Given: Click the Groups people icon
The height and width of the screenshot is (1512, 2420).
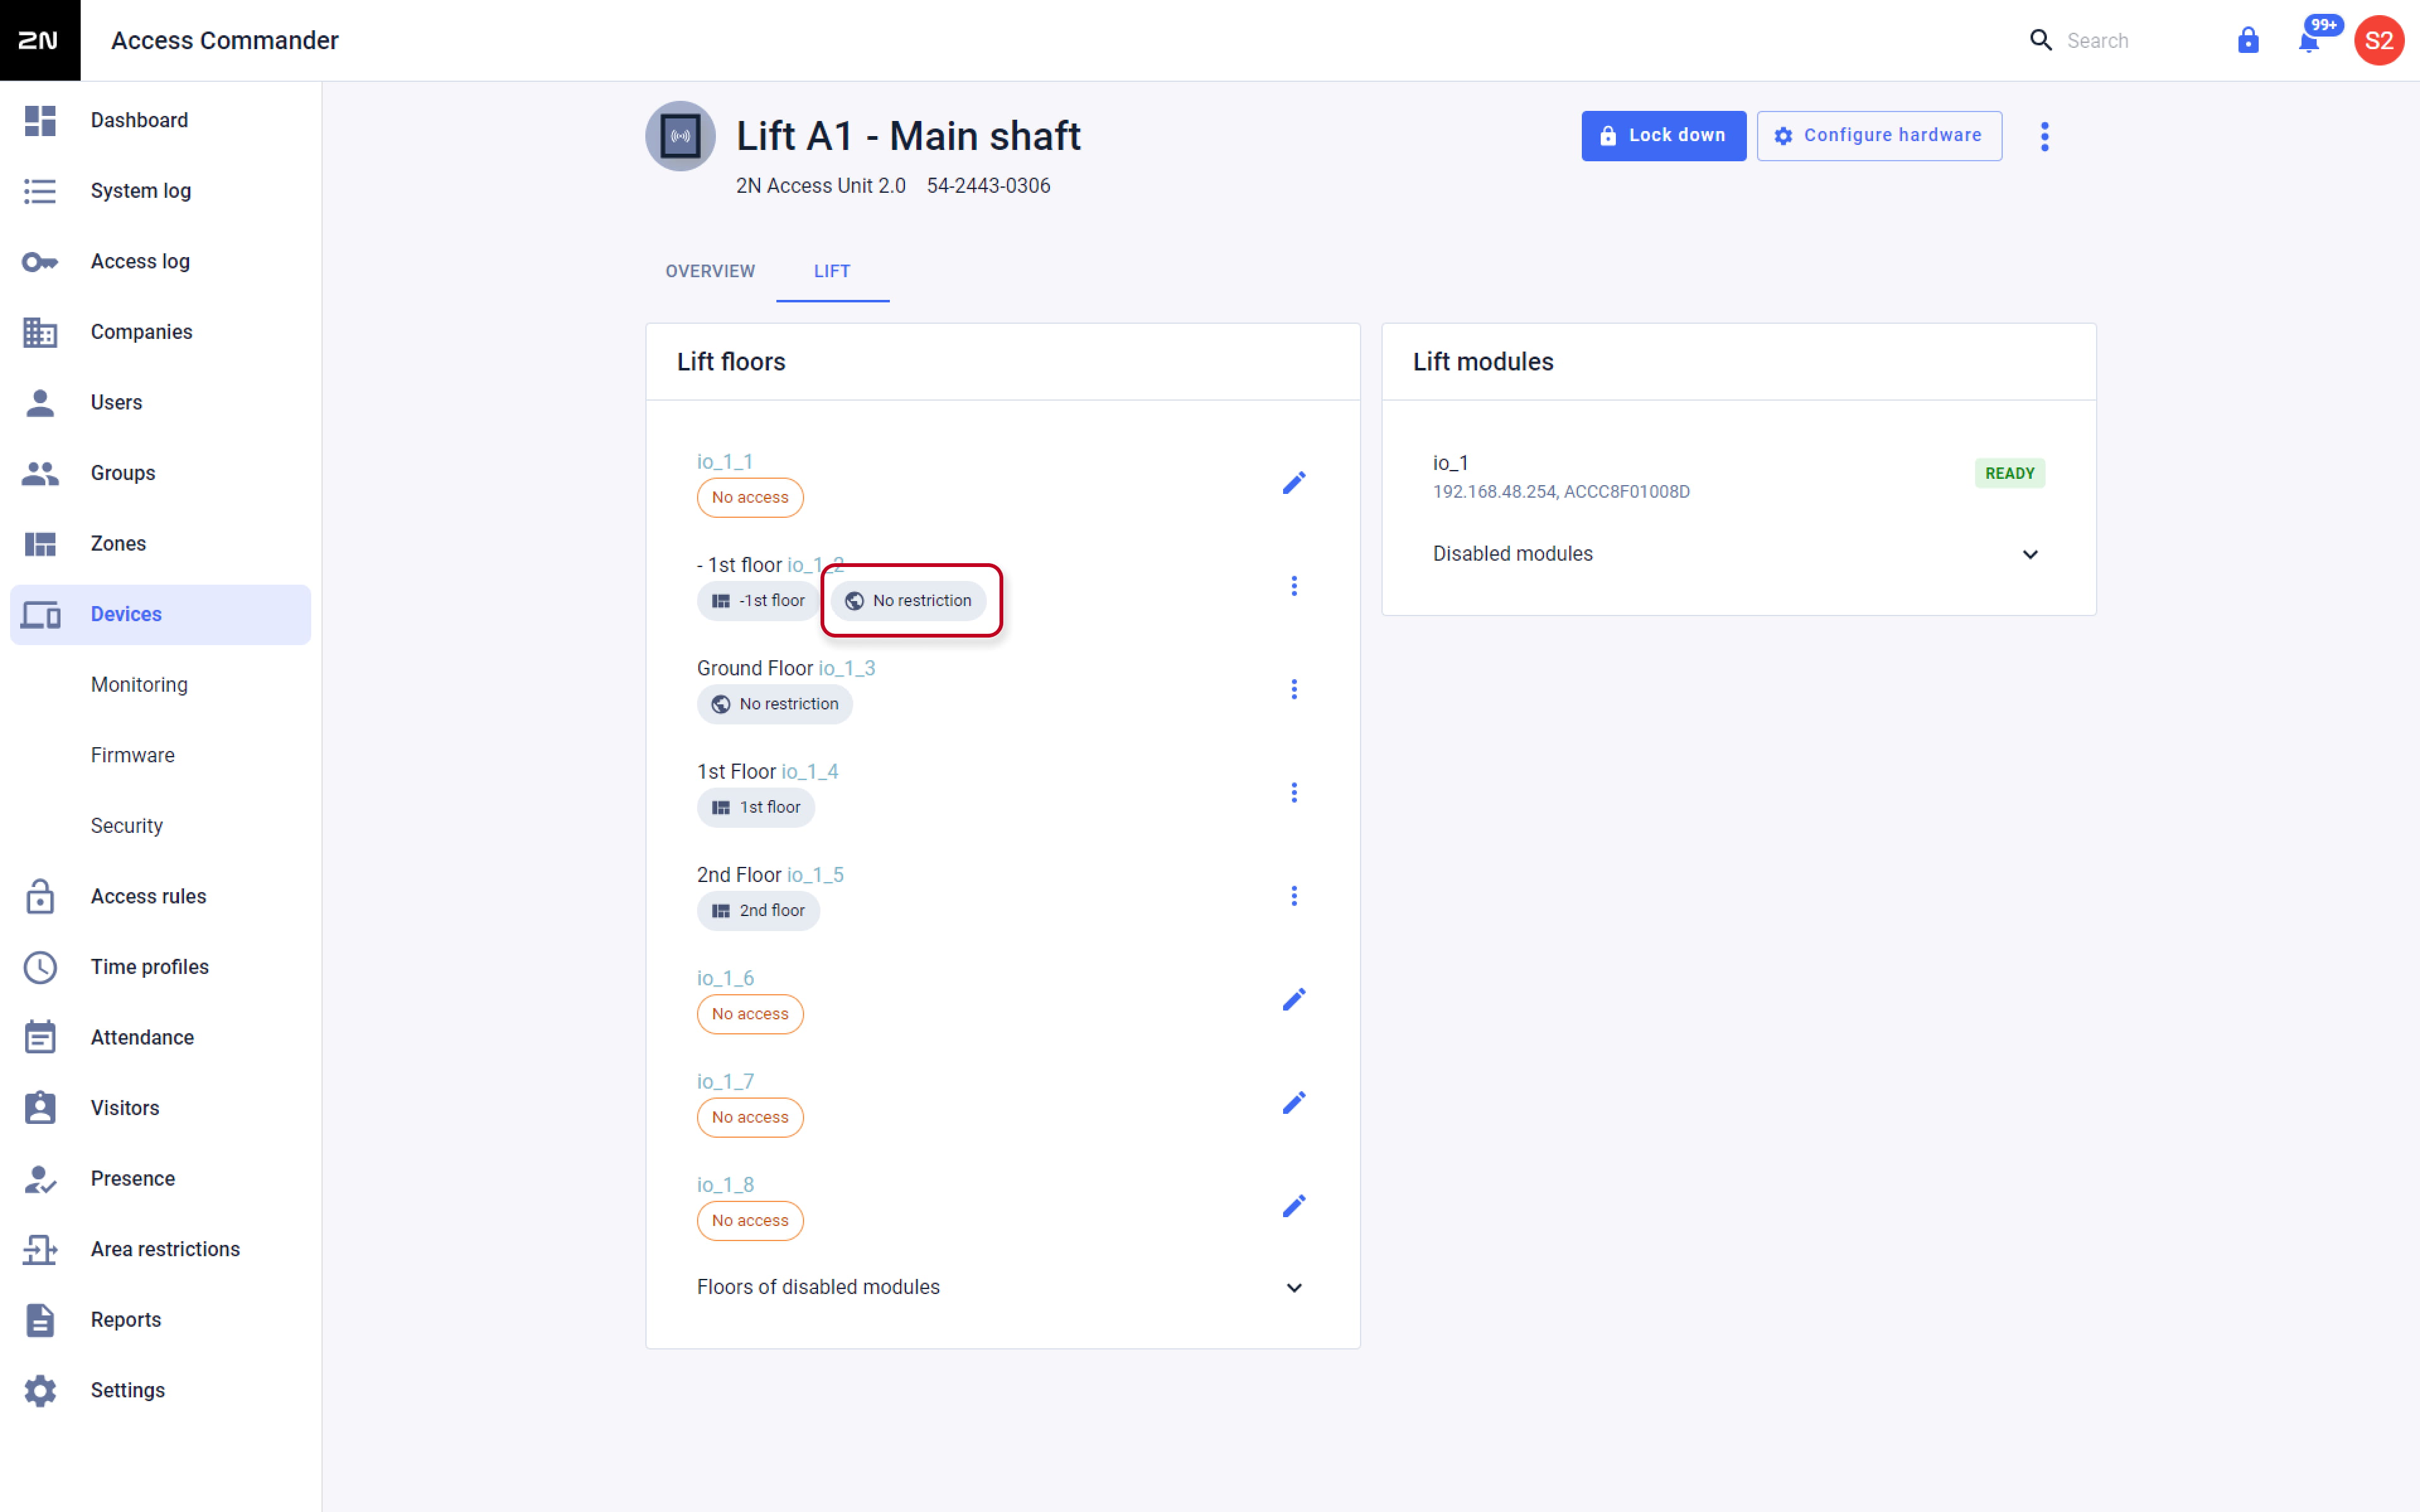Looking at the screenshot, I should [x=40, y=473].
